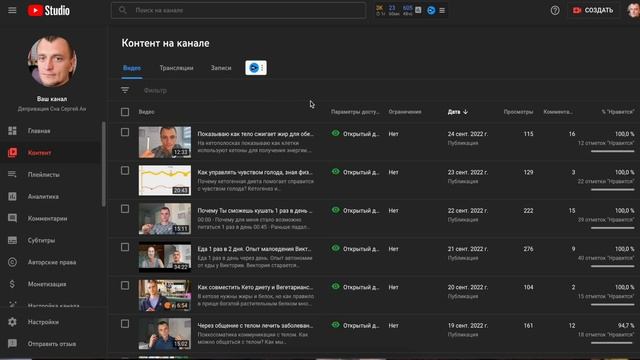The height and width of the screenshot is (360, 640).
Task: Click the account avatar at top right
Action: pos(633,10)
